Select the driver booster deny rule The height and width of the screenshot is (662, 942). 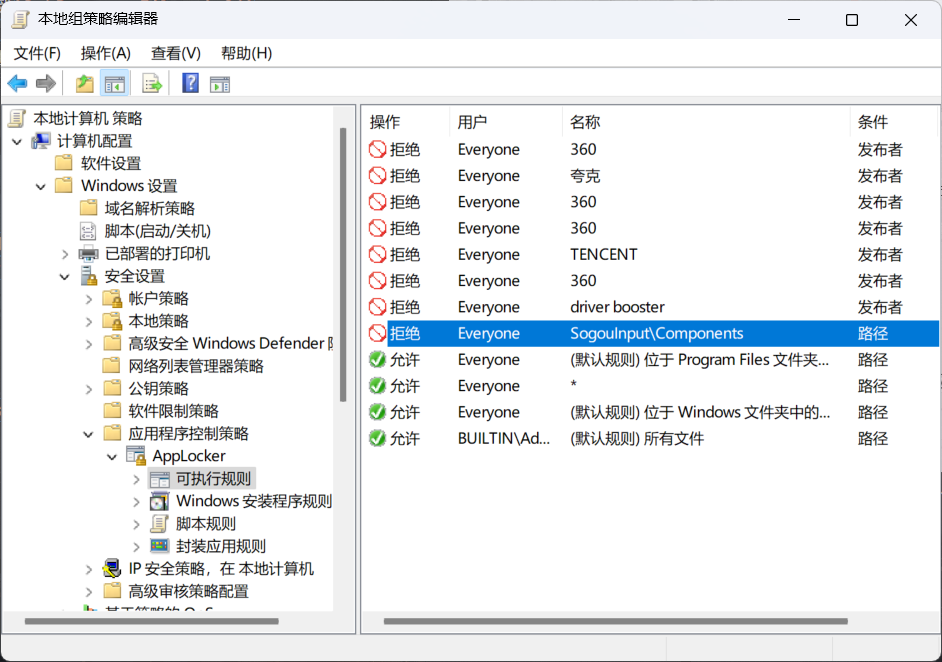click(617, 307)
